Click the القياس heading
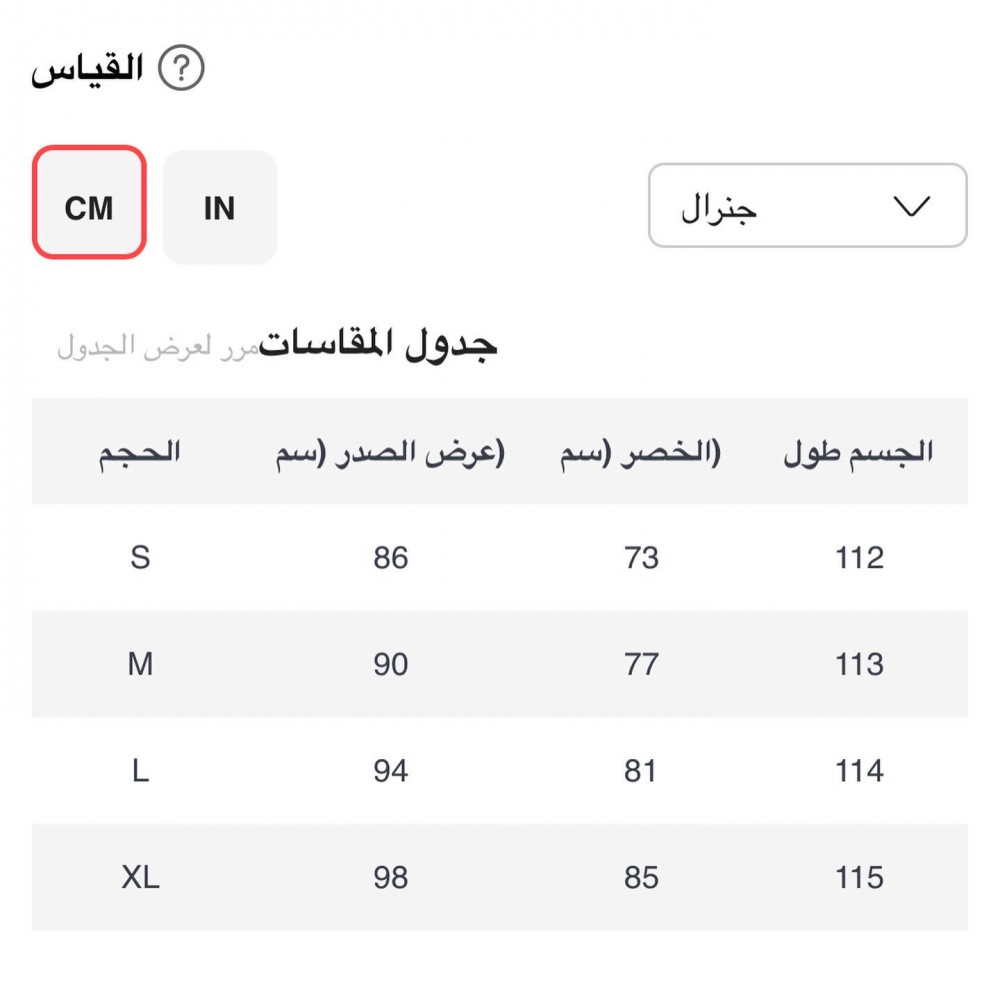1000x1000 pixels. pos(88,70)
